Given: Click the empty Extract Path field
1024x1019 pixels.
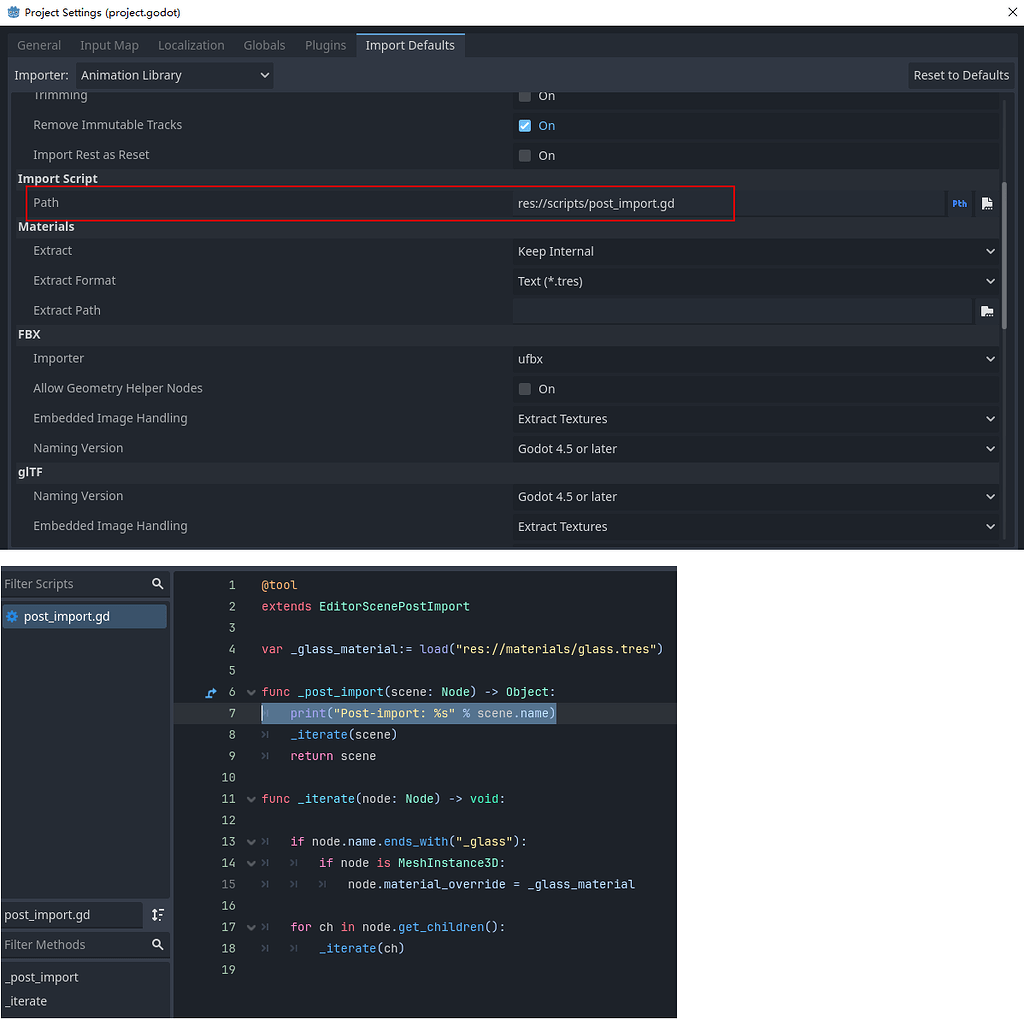Looking at the screenshot, I should [x=743, y=311].
